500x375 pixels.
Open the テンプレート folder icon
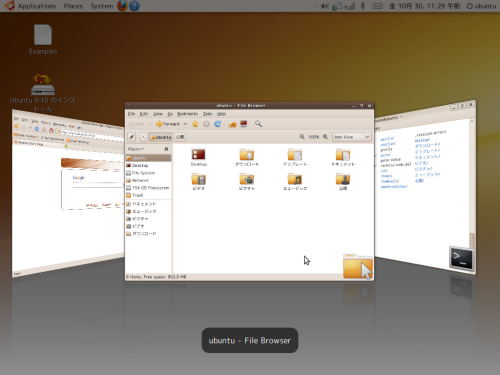point(295,157)
